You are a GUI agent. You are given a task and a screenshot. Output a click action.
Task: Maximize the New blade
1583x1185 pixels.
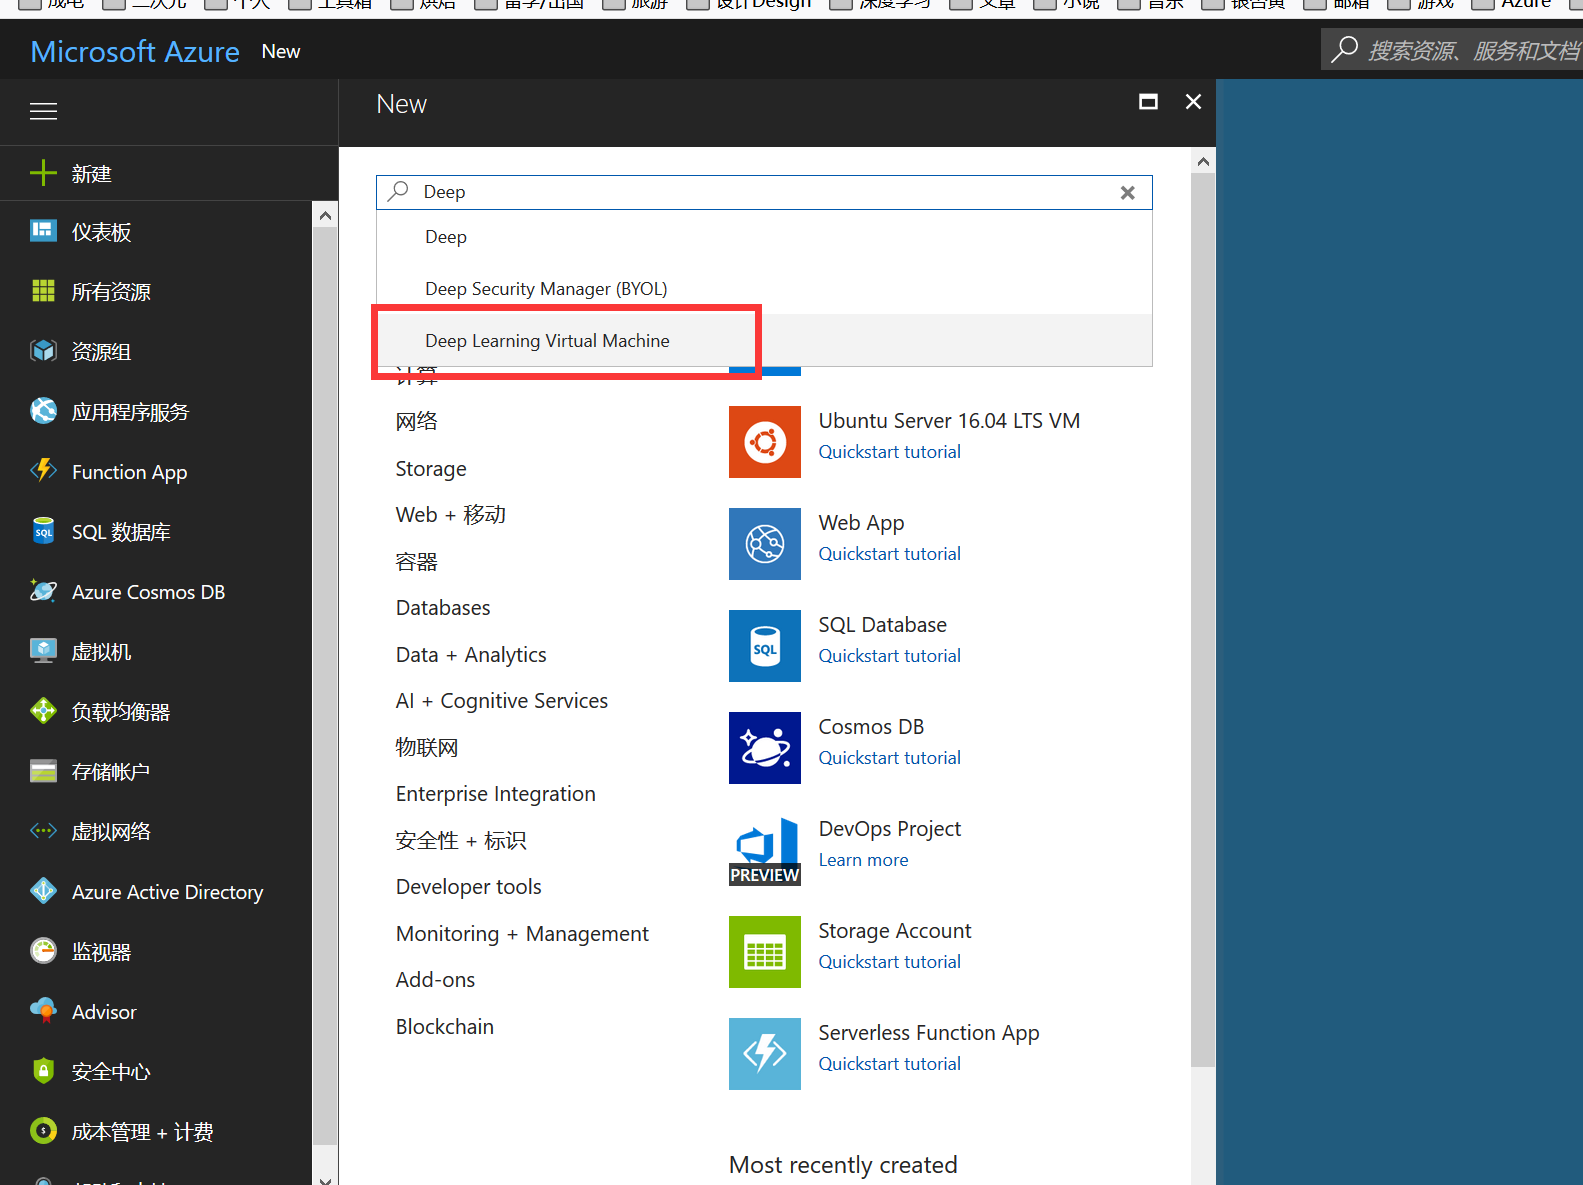coord(1148,102)
